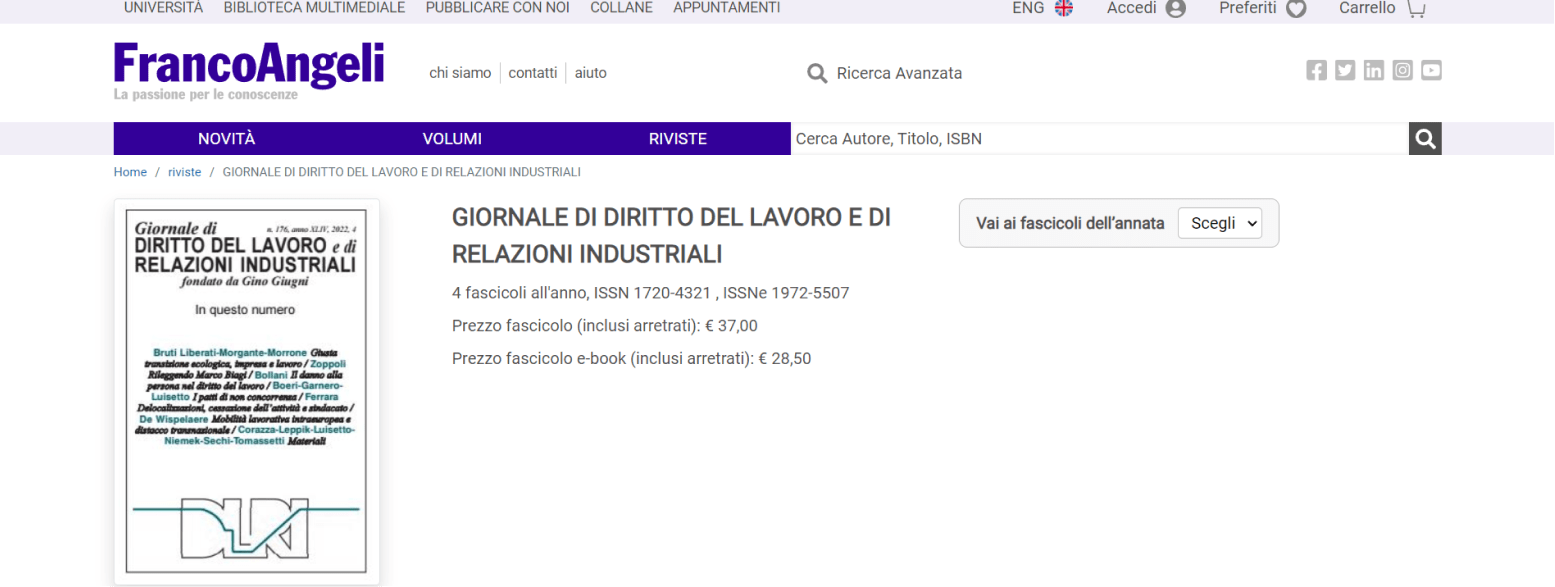Click the Home breadcrumb link

tap(130, 172)
